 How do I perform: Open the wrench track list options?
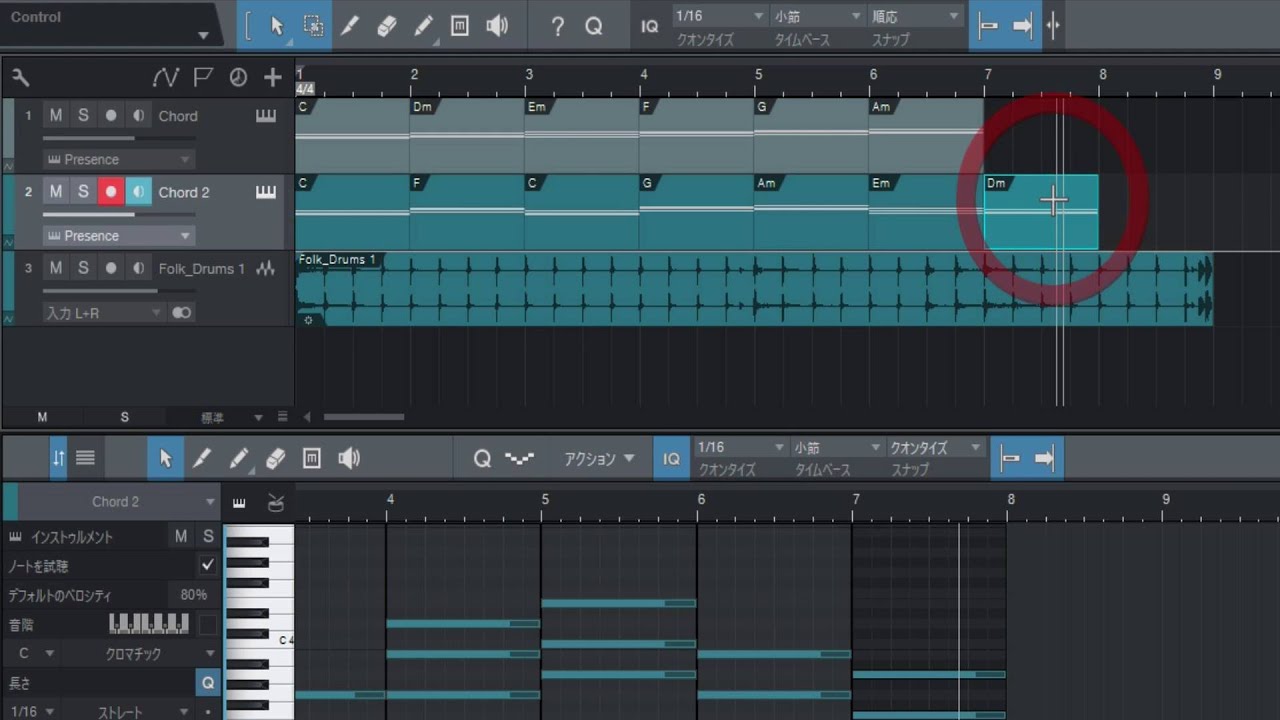(20, 78)
